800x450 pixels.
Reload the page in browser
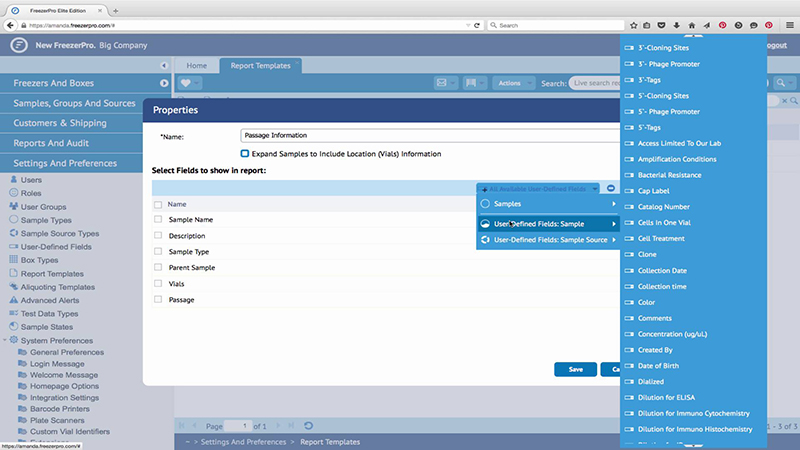(477, 25)
